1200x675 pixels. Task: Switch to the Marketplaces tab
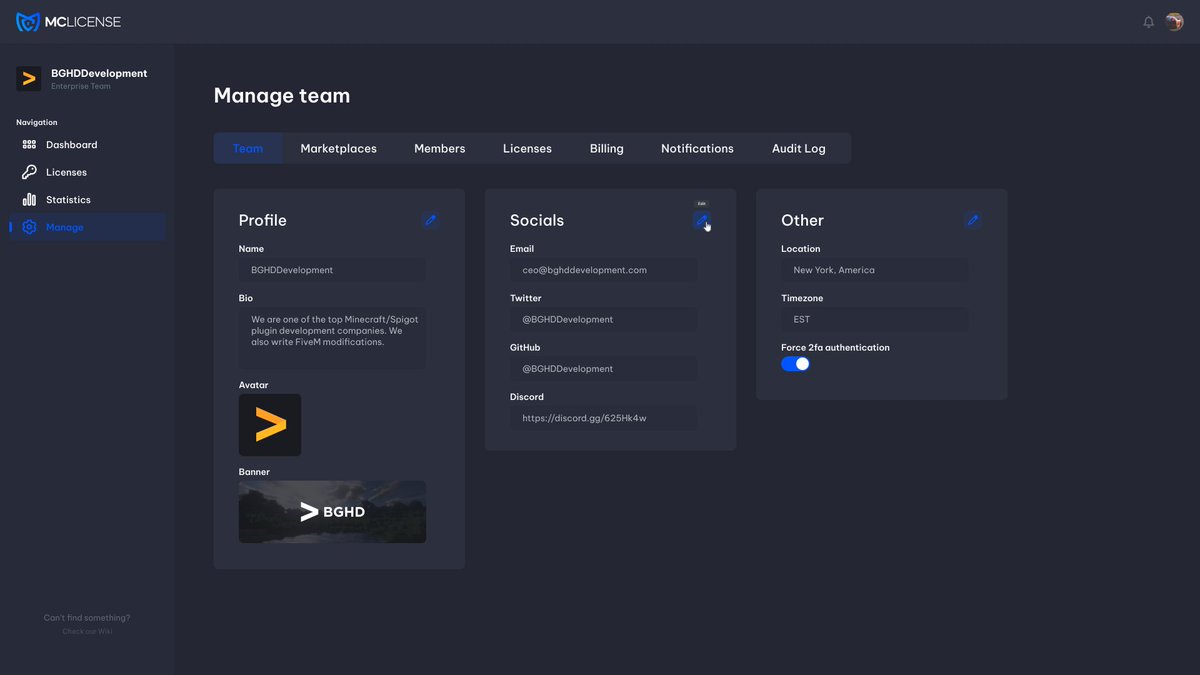tap(339, 148)
